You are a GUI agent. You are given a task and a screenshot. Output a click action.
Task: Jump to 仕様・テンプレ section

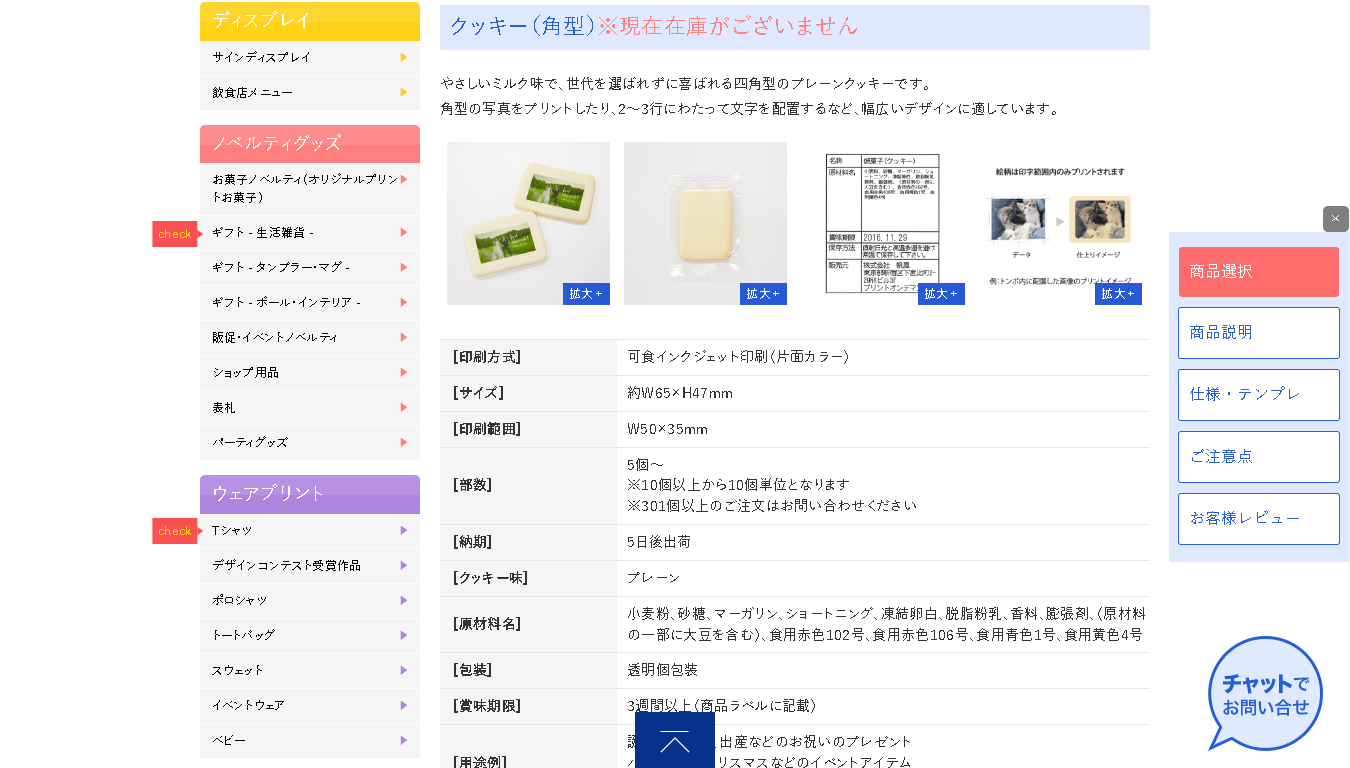[x=1259, y=395]
